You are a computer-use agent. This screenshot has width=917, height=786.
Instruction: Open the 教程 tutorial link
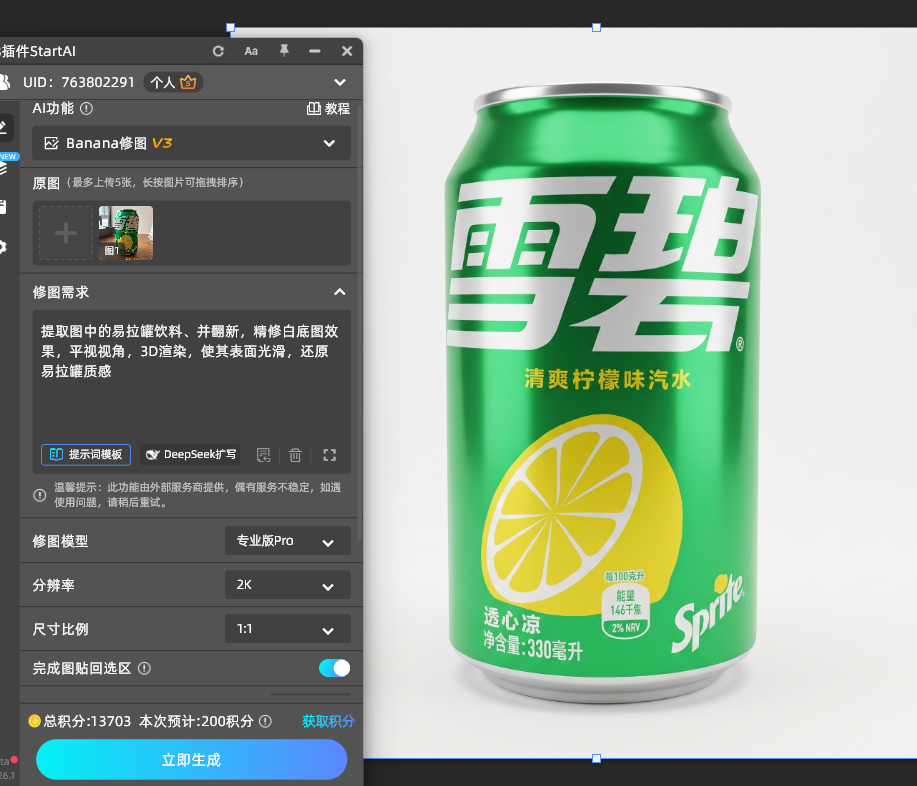click(329, 109)
